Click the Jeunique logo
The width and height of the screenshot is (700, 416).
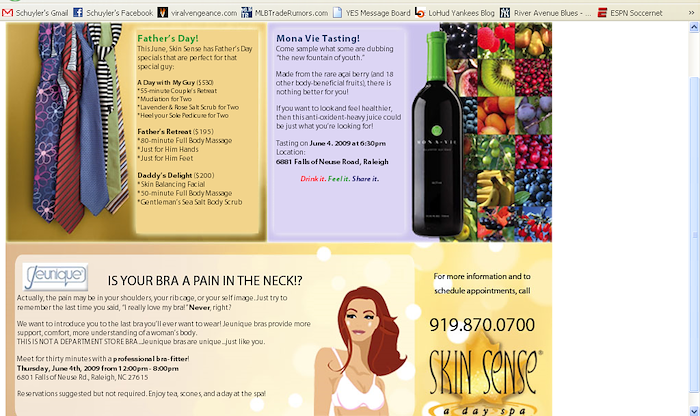tap(55, 277)
